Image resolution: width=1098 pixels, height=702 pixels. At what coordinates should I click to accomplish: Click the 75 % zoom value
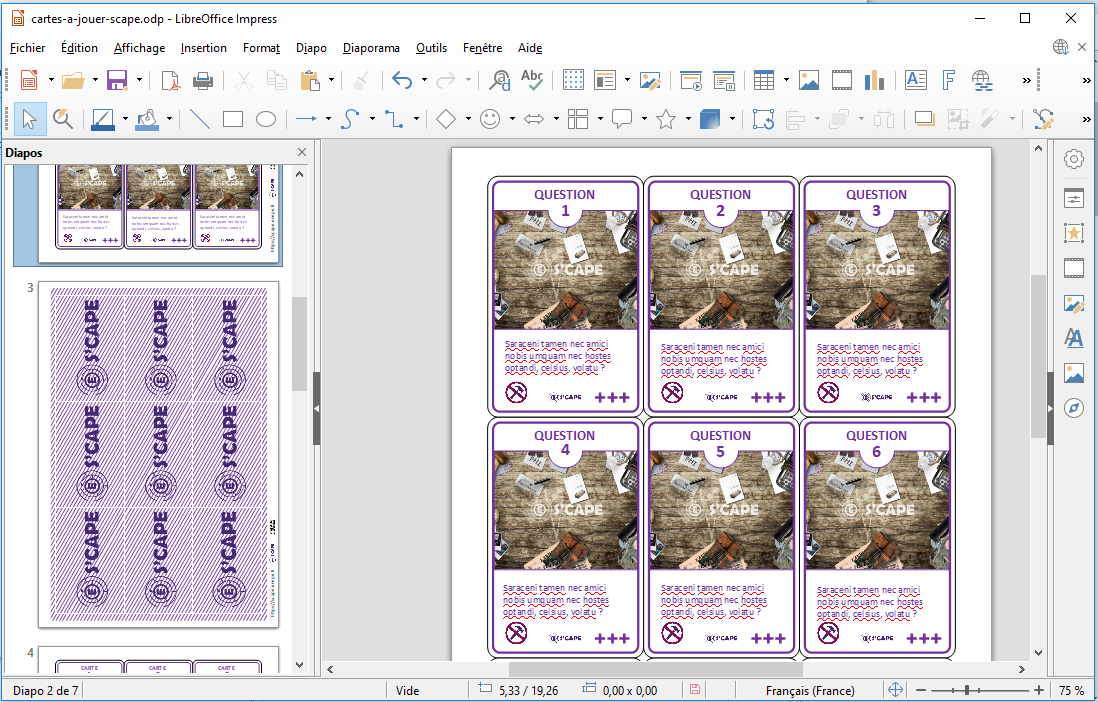pyautogui.click(x=1071, y=691)
